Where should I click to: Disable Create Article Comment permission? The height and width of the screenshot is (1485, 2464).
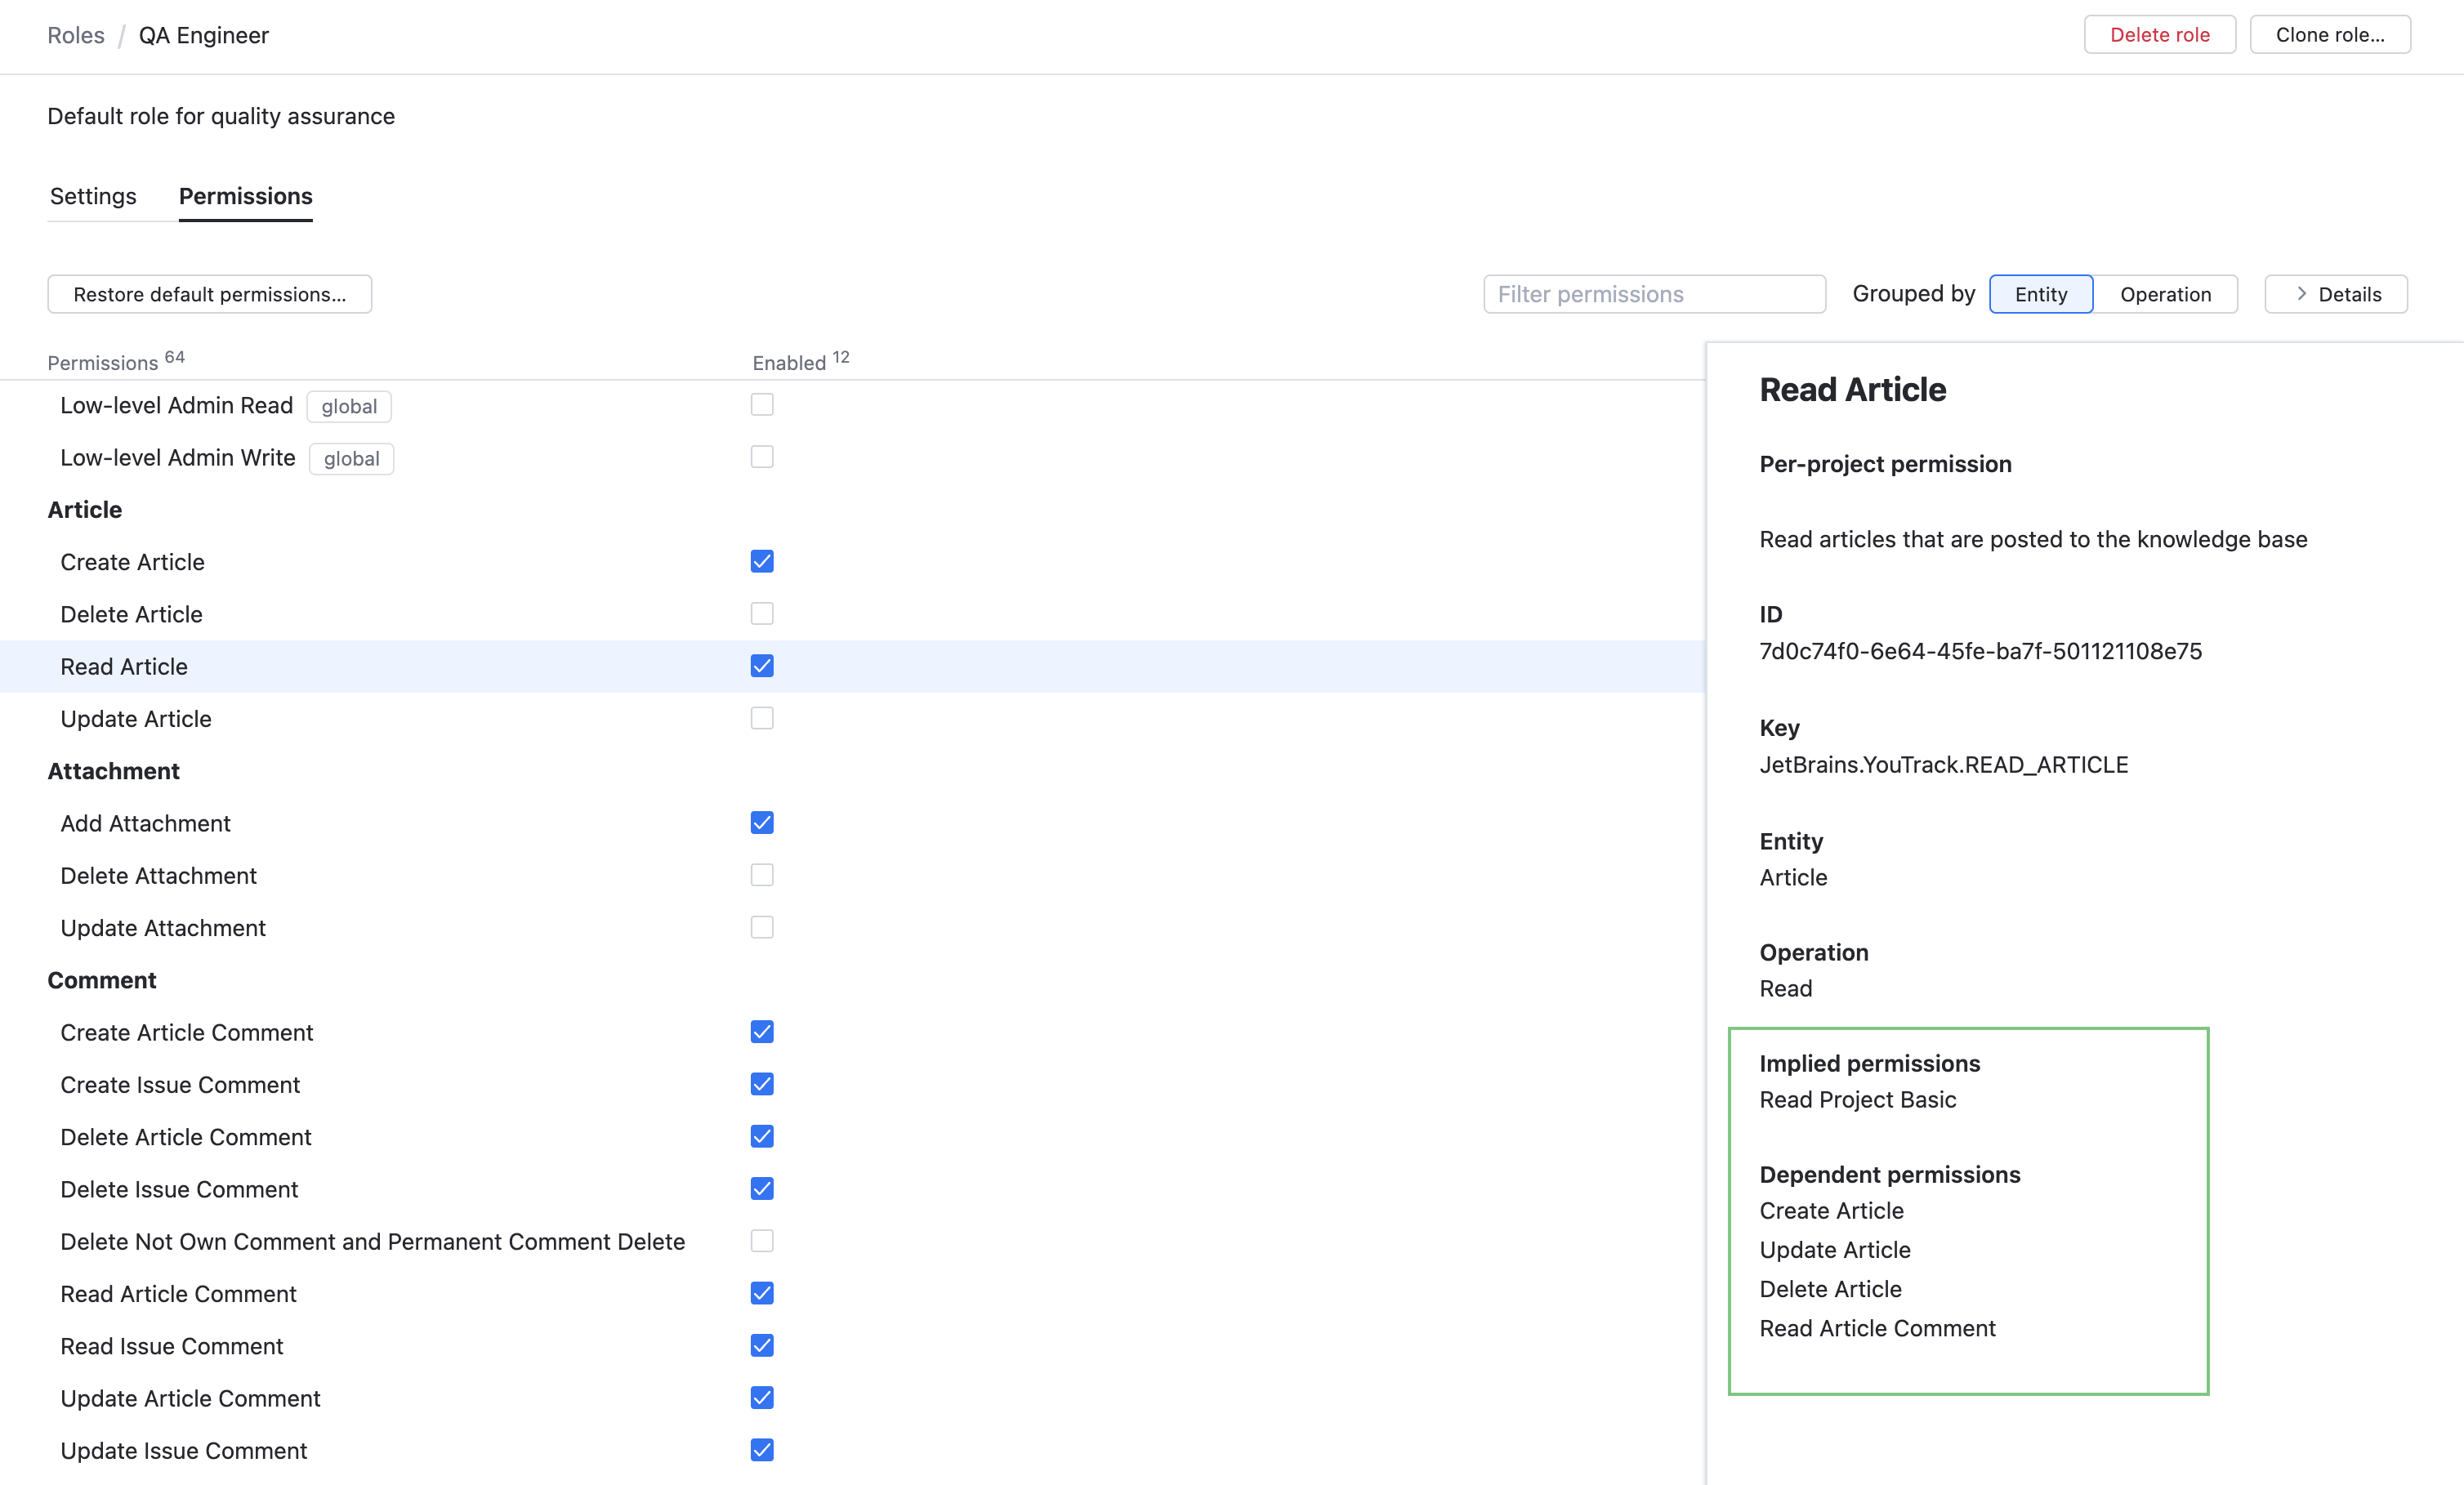tap(762, 1032)
